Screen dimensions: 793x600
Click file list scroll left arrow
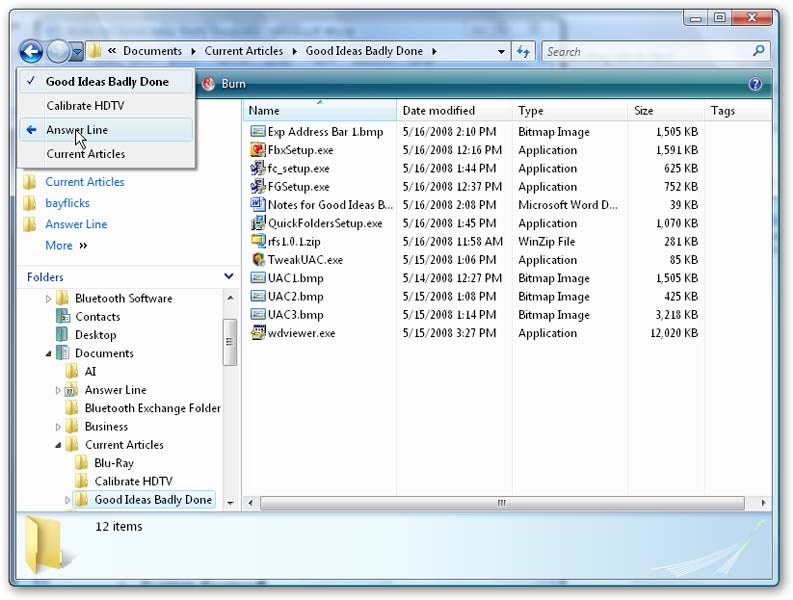tap(251, 503)
